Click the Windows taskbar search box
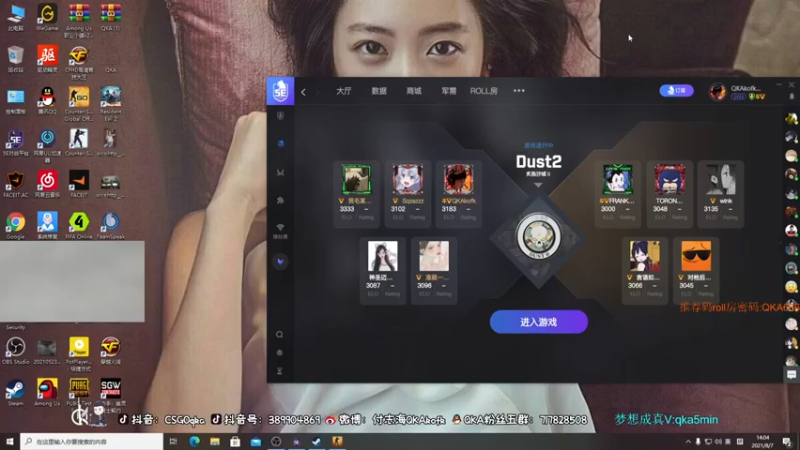800x450 pixels. pos(92,441)
